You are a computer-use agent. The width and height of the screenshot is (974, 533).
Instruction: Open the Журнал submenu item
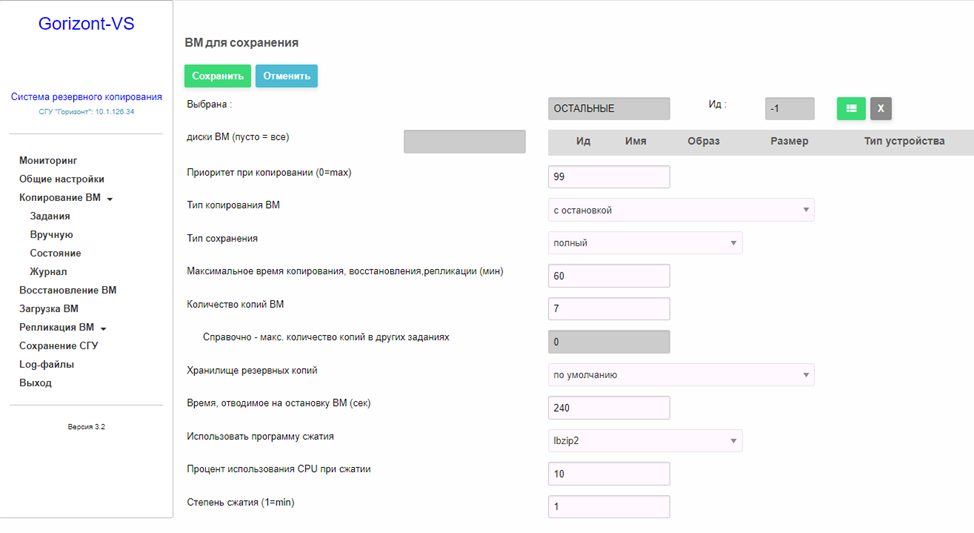48,271
